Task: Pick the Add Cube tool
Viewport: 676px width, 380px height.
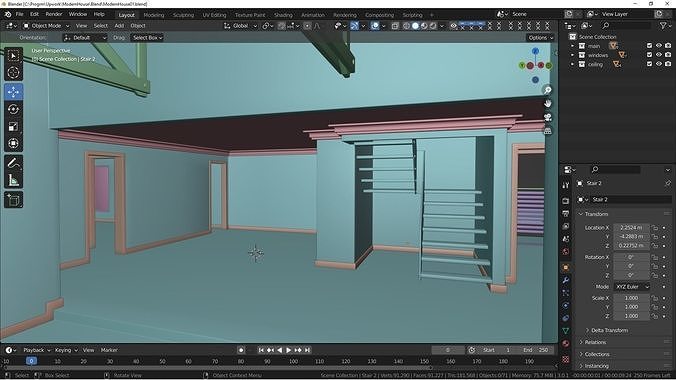Action: (13, 200)
